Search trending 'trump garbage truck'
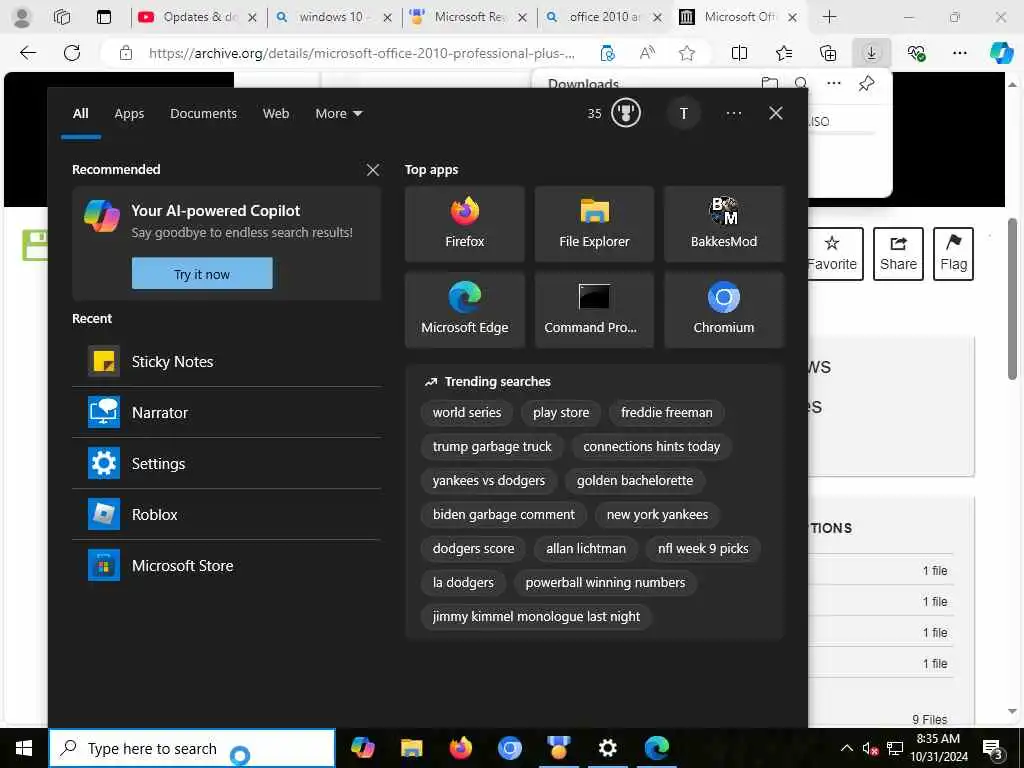The width and height of the screenshot is (1024, 768). [x=492, y=447]
